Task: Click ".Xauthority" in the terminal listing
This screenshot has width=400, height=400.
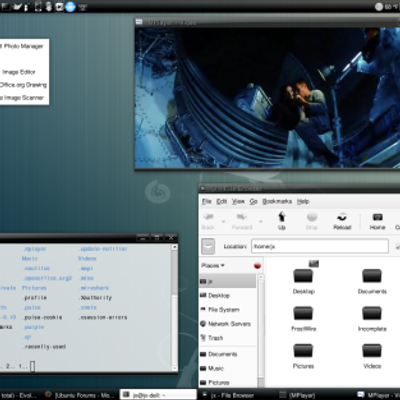Action: pos(95,298)
